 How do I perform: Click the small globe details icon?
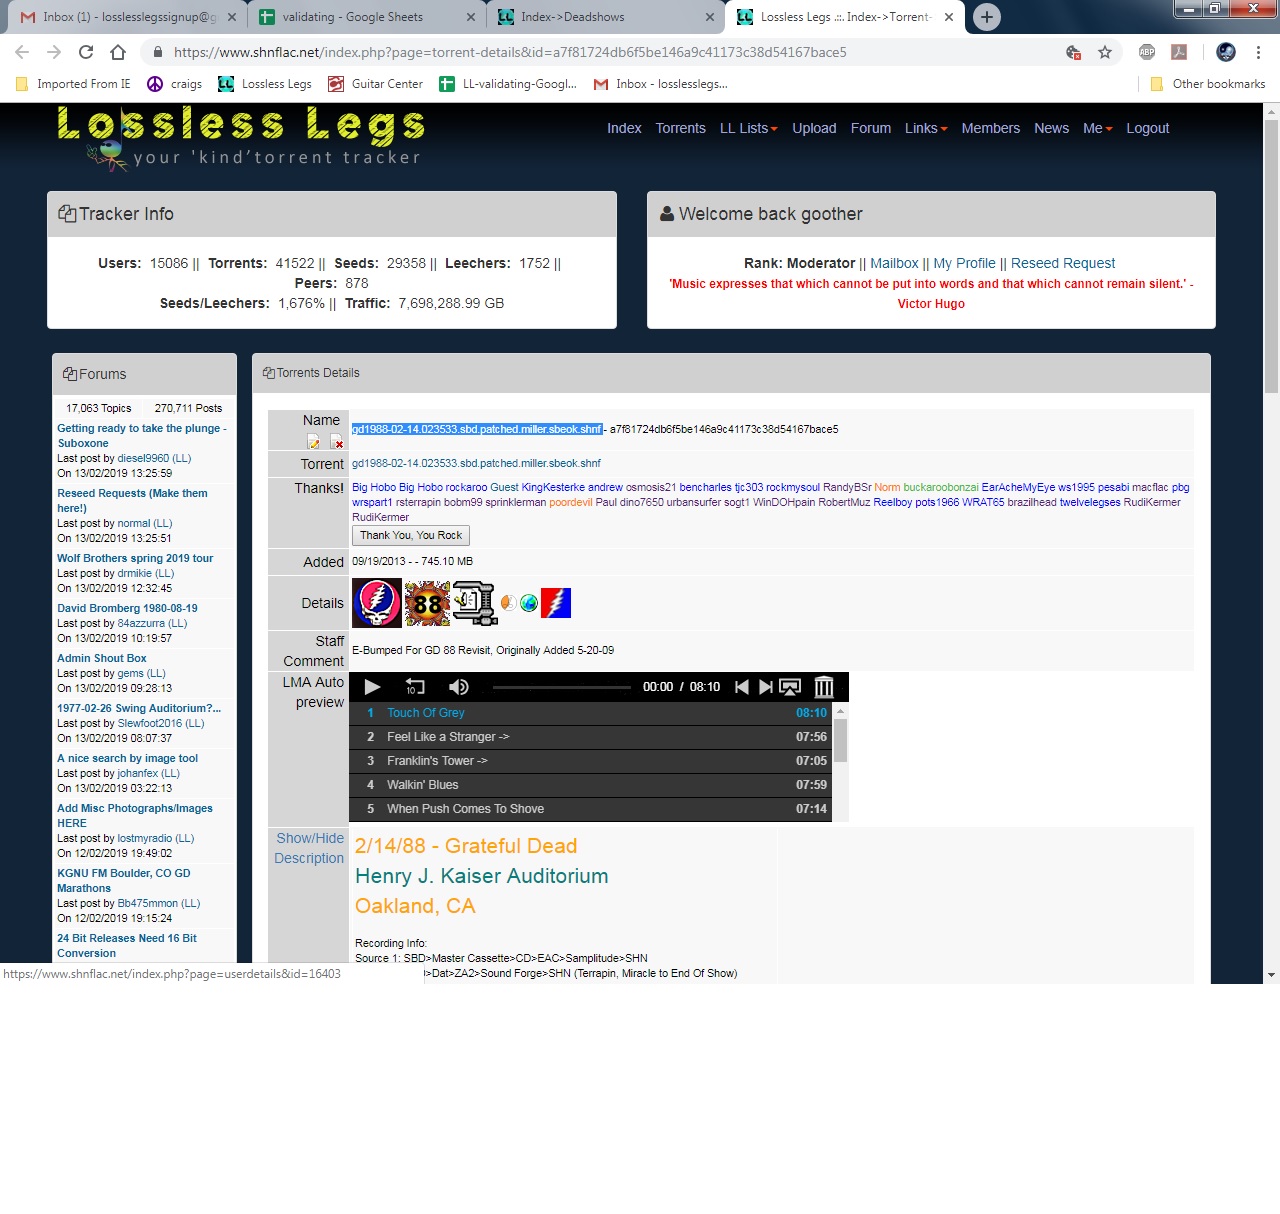(529, 602)
